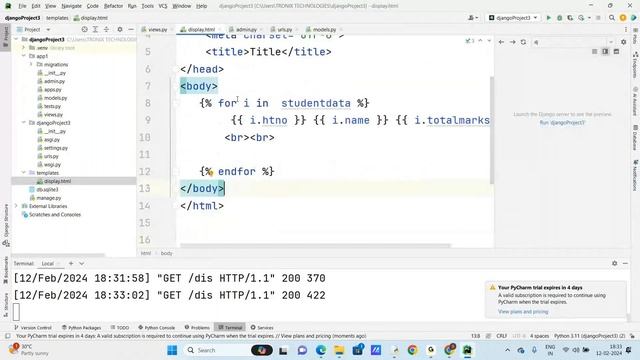Reload the built-in preview page
Viewport: 640px width, 360px height.
tap(523, 42)
